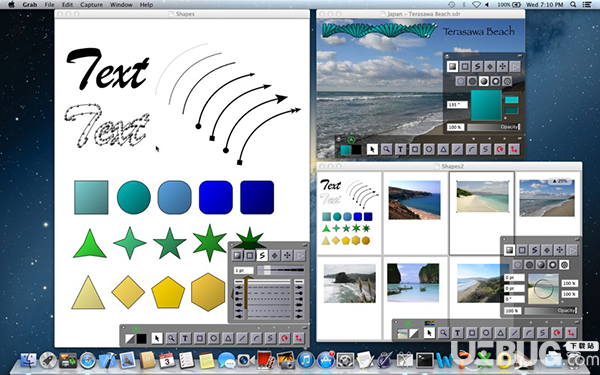Select the blue rounded square in Shapes canvas
Screen dimensions: 600x375
[174, 197]
